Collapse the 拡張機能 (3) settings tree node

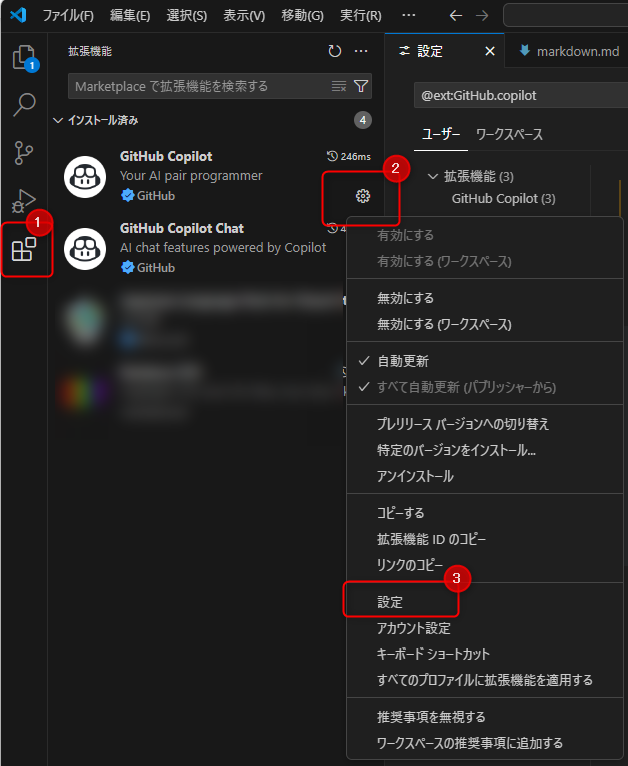(x=433, y=176)
